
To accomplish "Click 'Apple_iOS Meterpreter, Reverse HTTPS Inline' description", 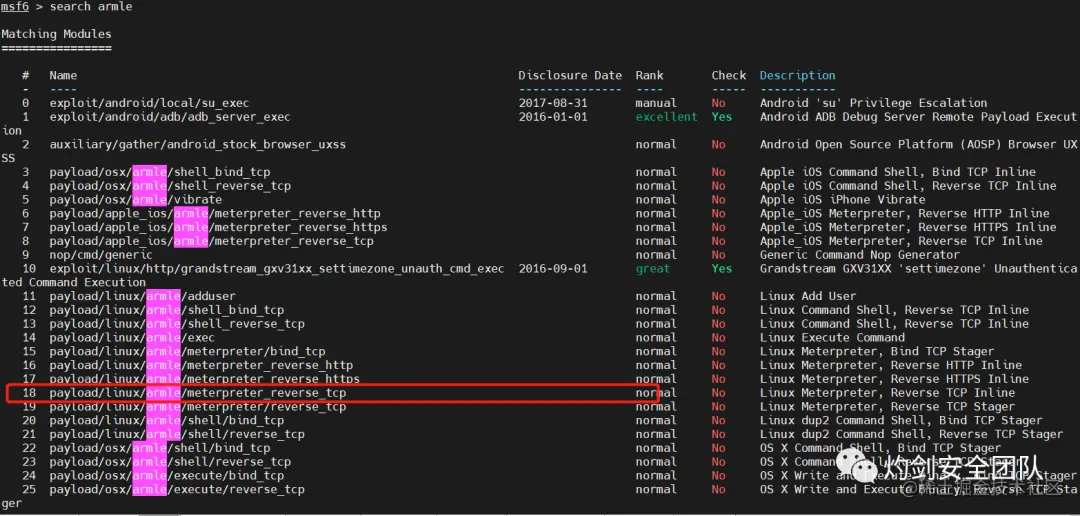I will point(908,227).
